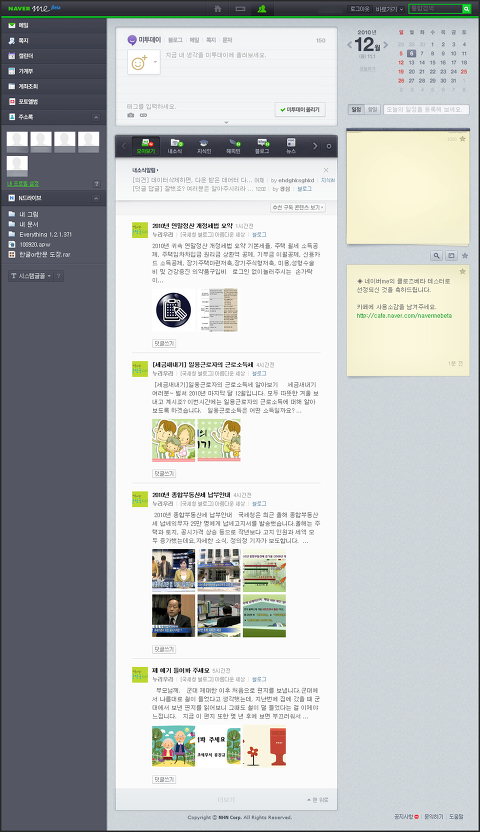Go to next month in calendar
This screenshot has width=480, height=832.
[386, 45]
